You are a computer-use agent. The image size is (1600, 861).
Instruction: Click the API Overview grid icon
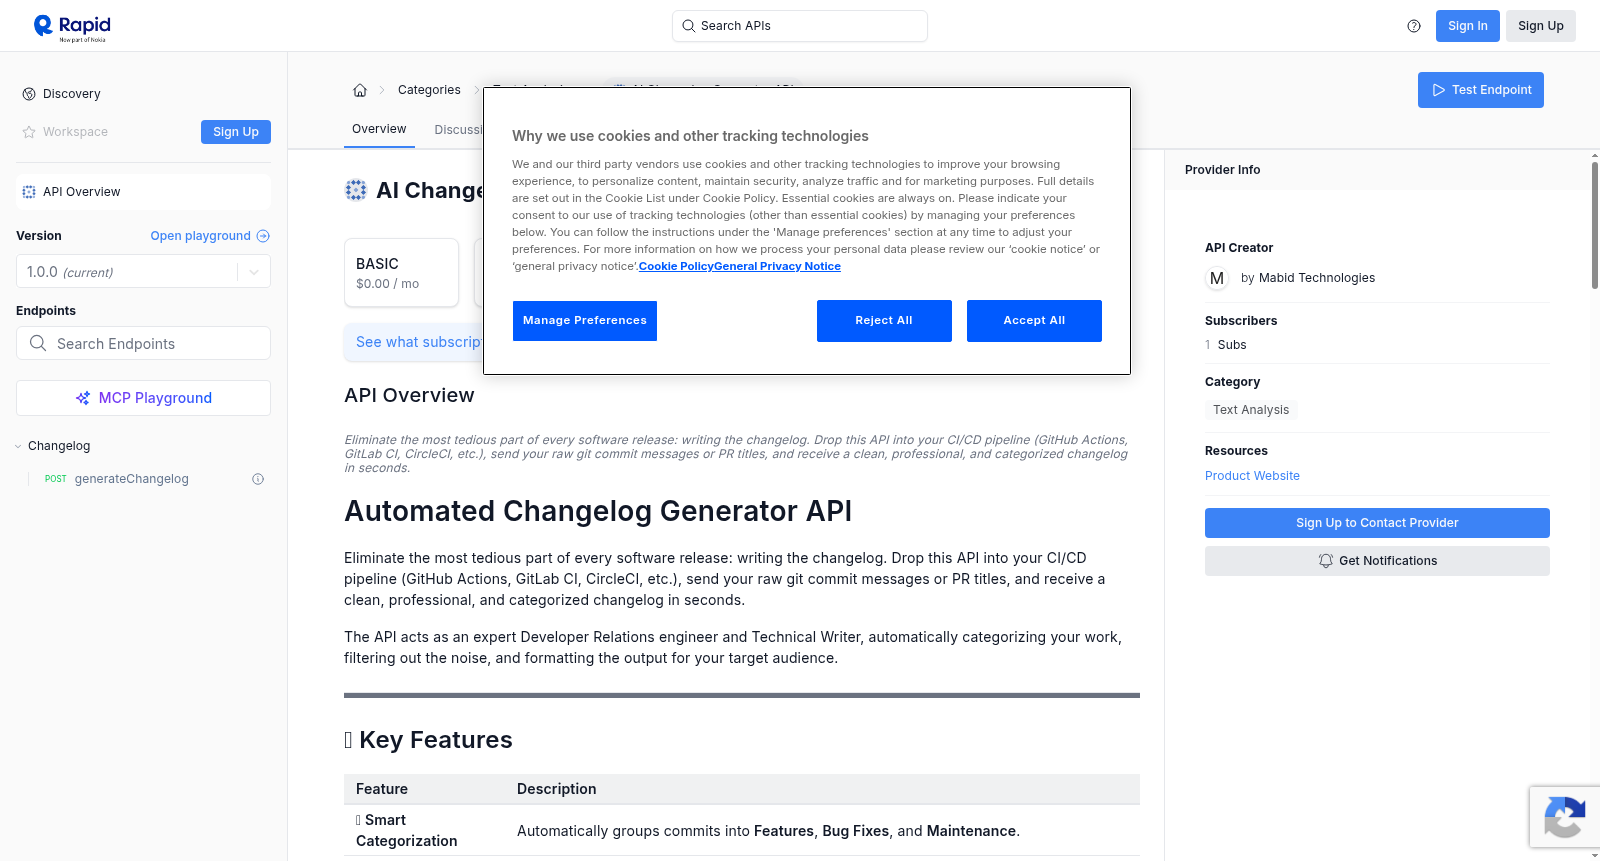(x=29, y=192)
